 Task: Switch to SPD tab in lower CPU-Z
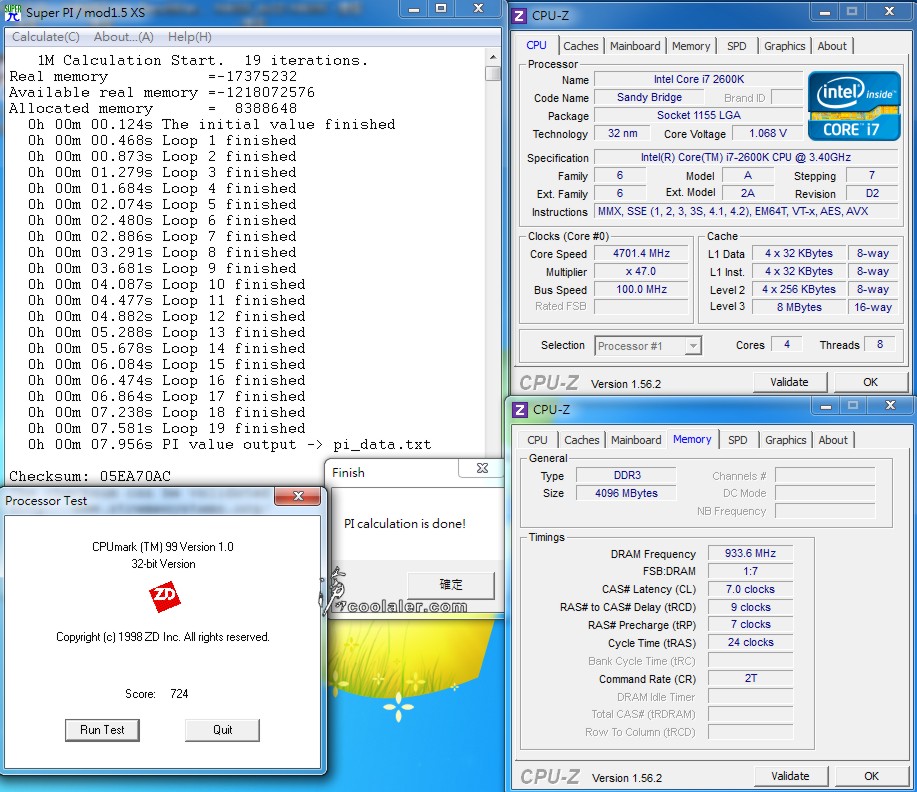(x=737, y=440)
